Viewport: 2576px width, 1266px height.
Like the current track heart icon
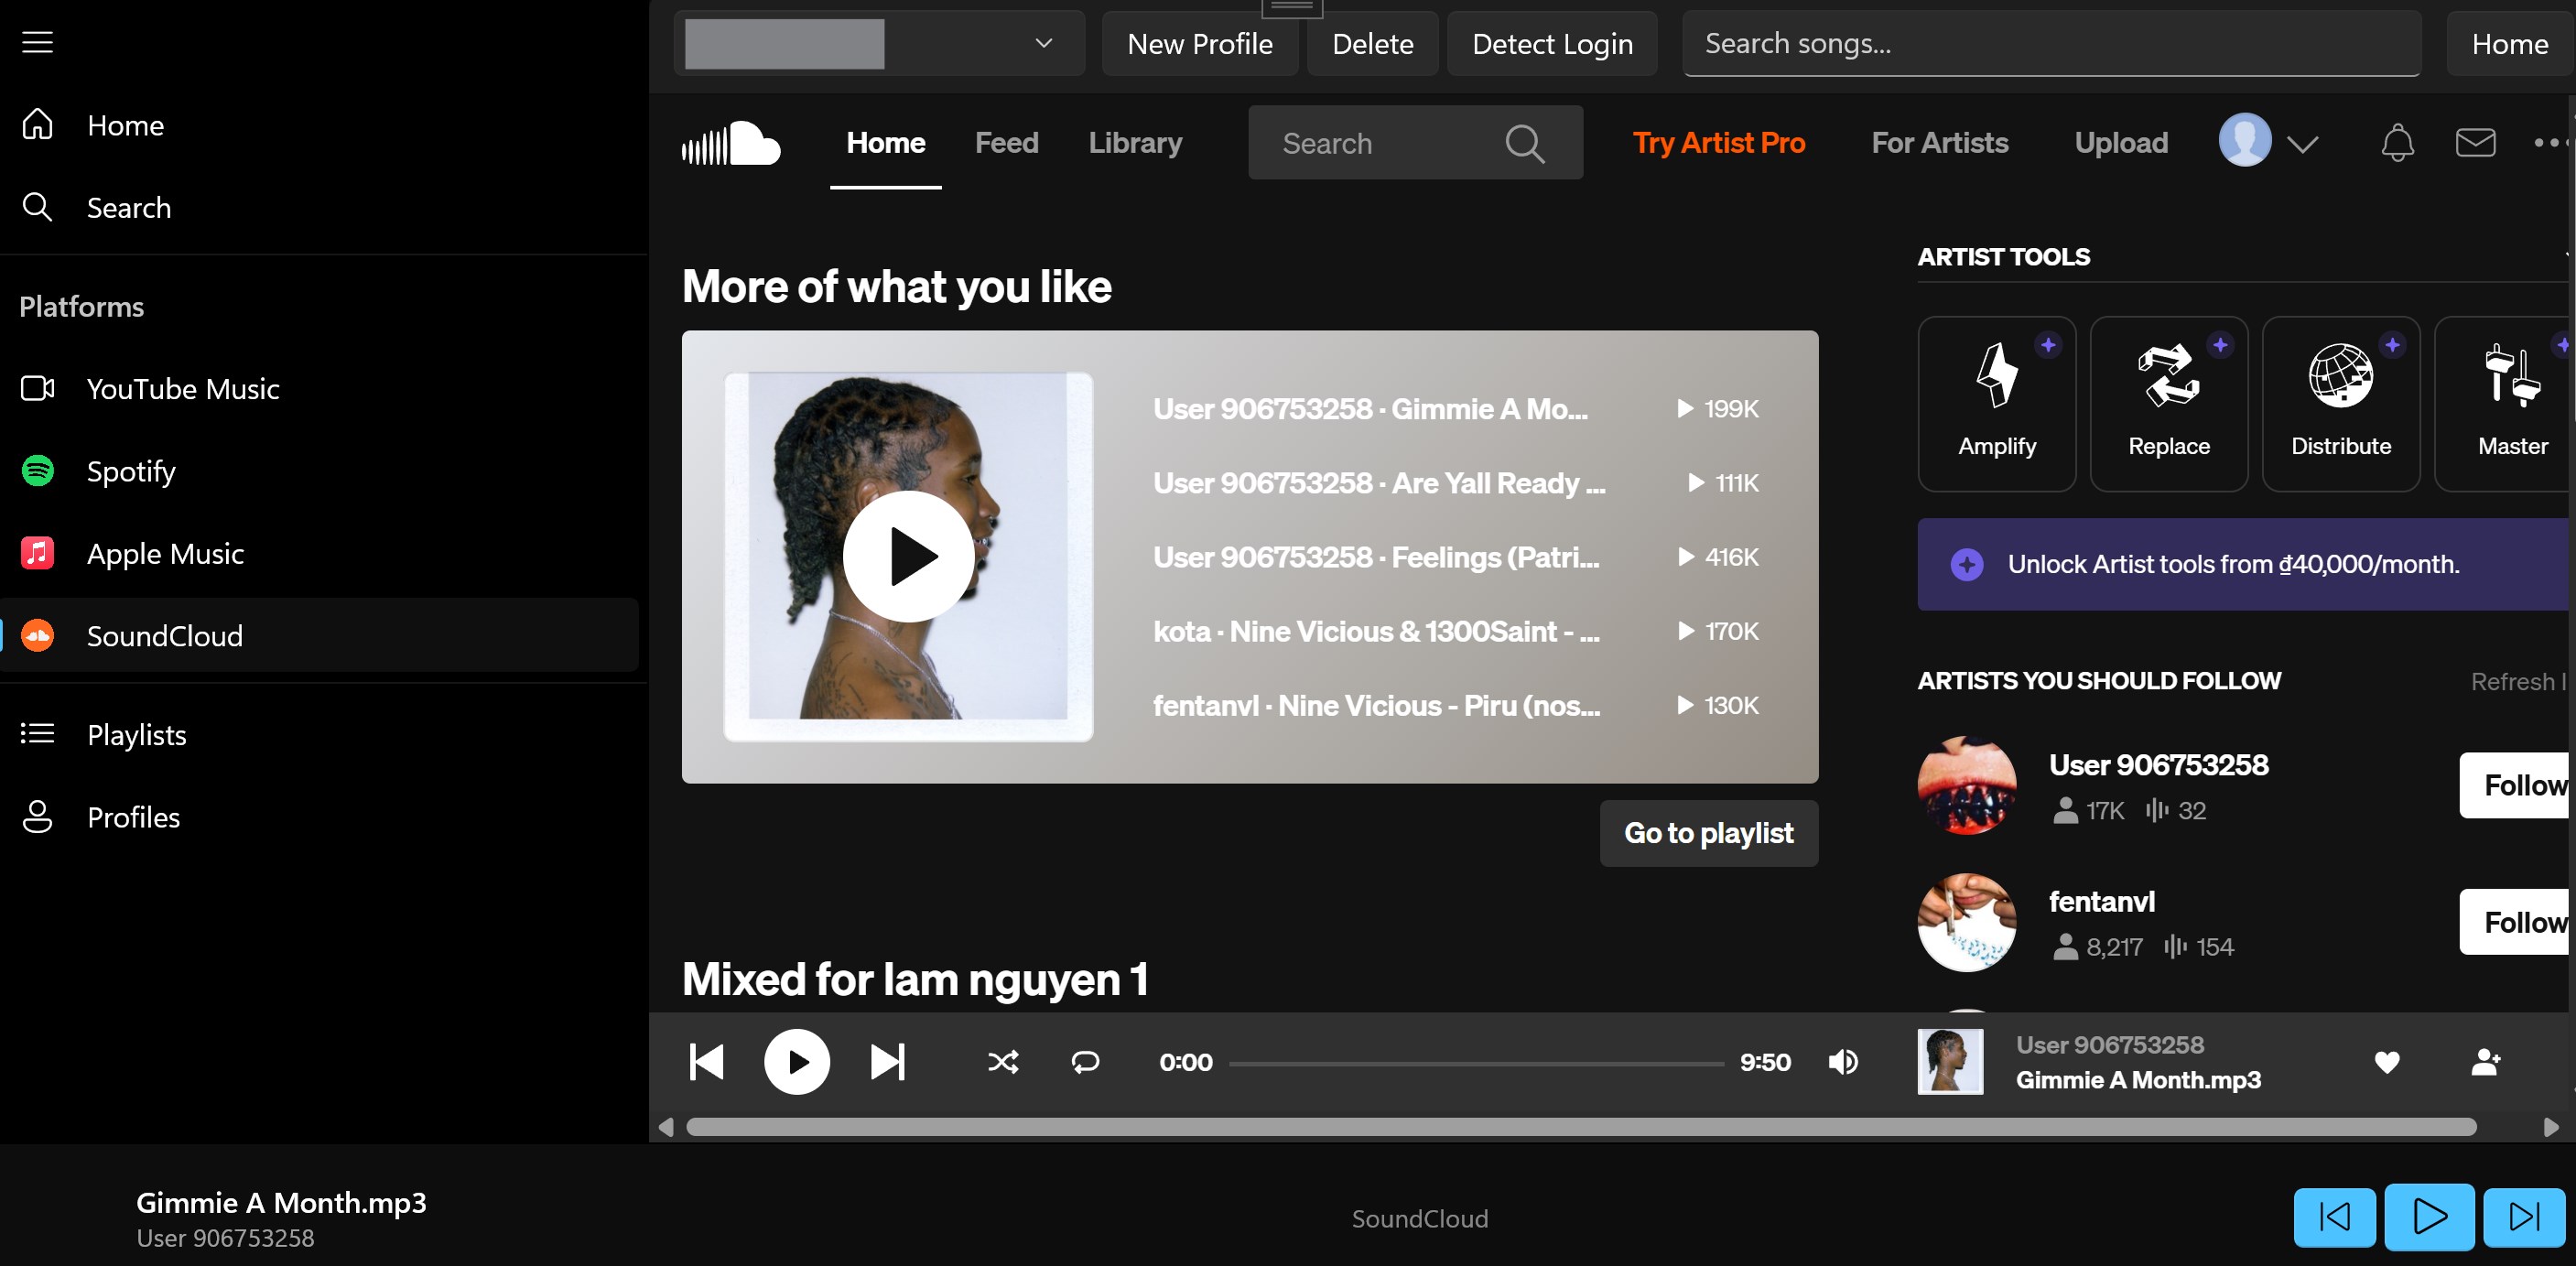coord(2387,1061)
